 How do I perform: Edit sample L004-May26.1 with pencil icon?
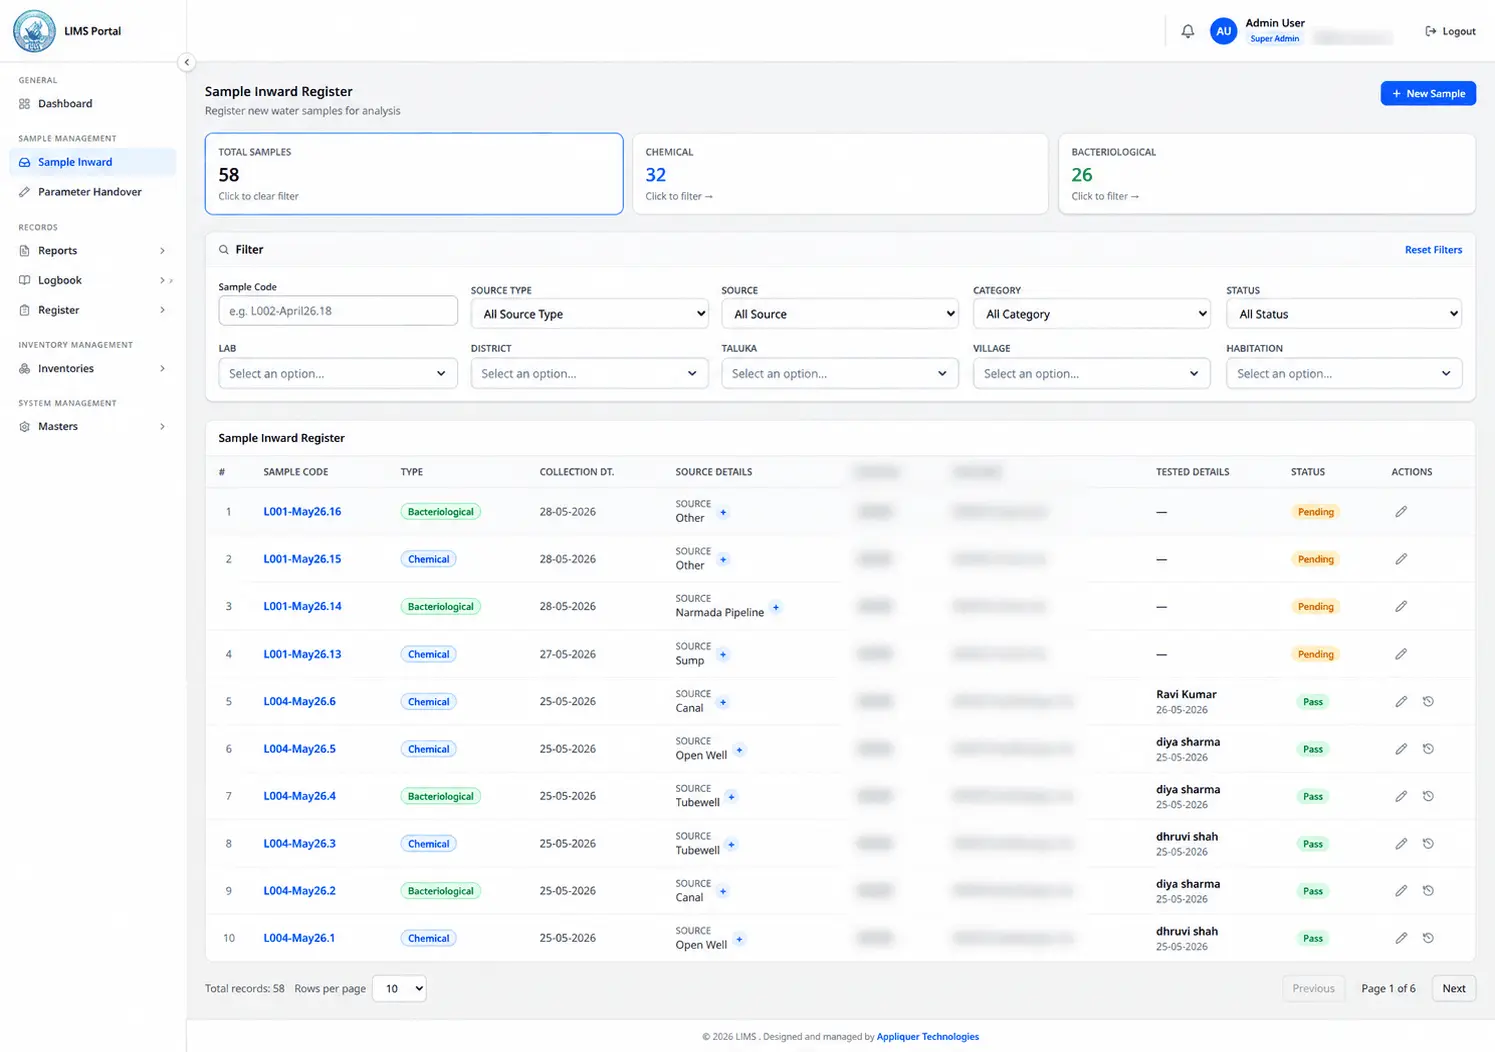pyautogui.click(x=1401, y=938)
